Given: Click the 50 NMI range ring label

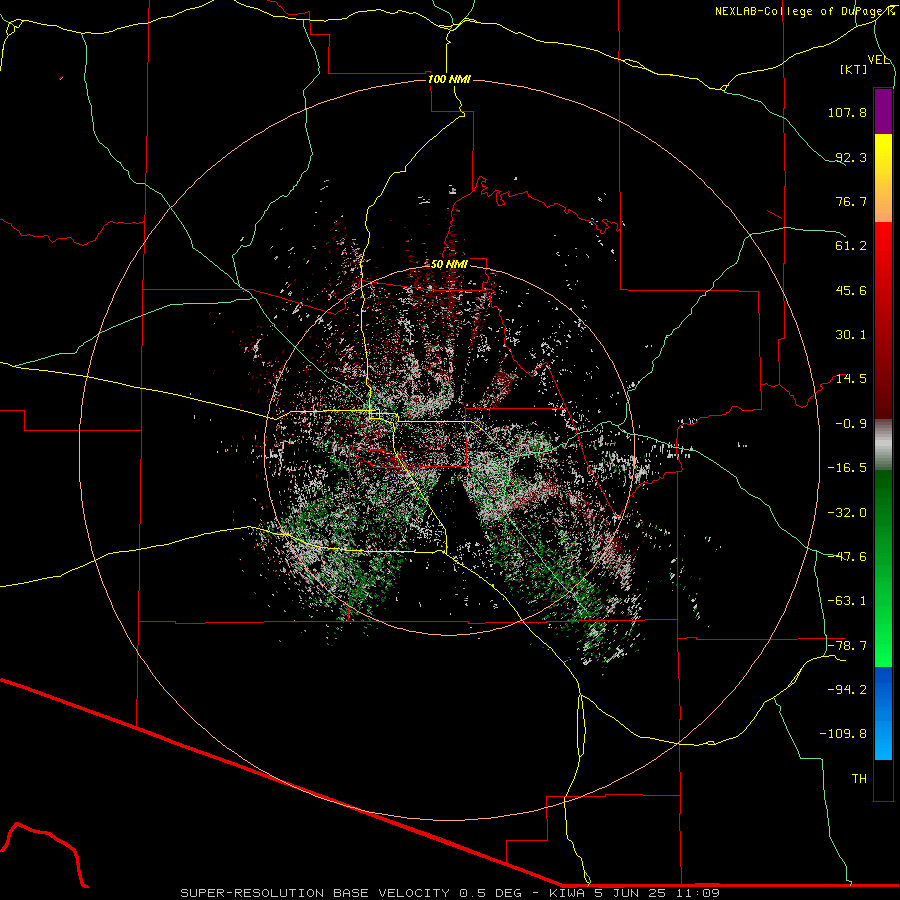Looking at the screenshot, I should pyautogui.click(x=449, y=264).
